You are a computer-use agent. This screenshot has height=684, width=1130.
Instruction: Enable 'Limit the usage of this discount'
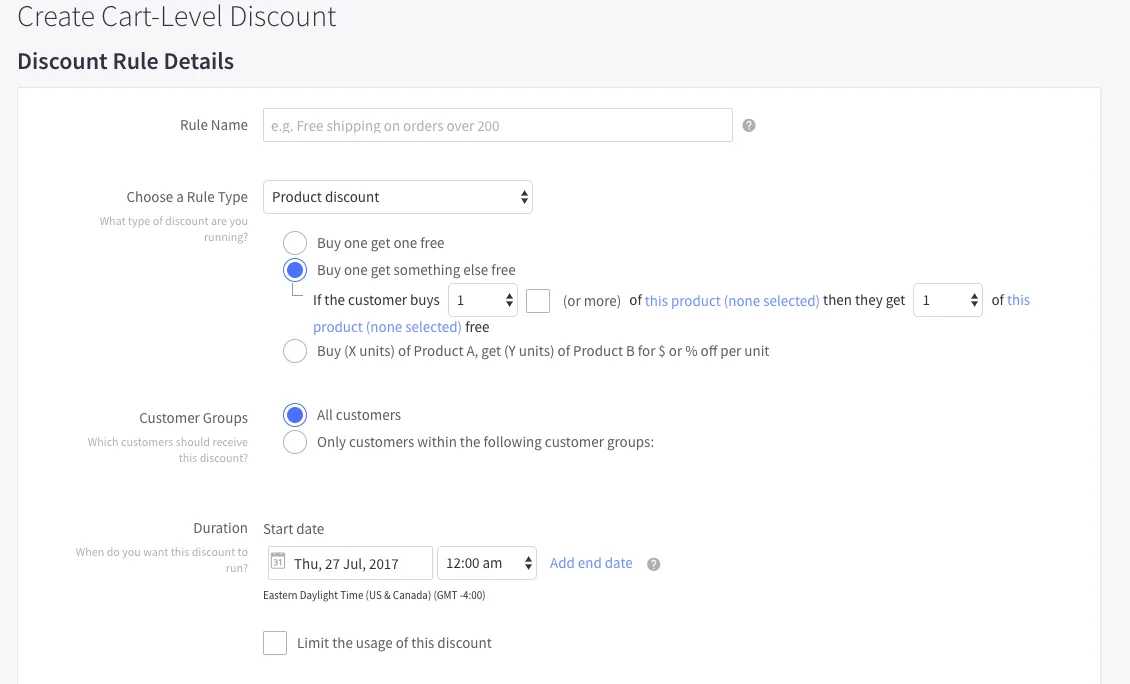coord(275,643)
